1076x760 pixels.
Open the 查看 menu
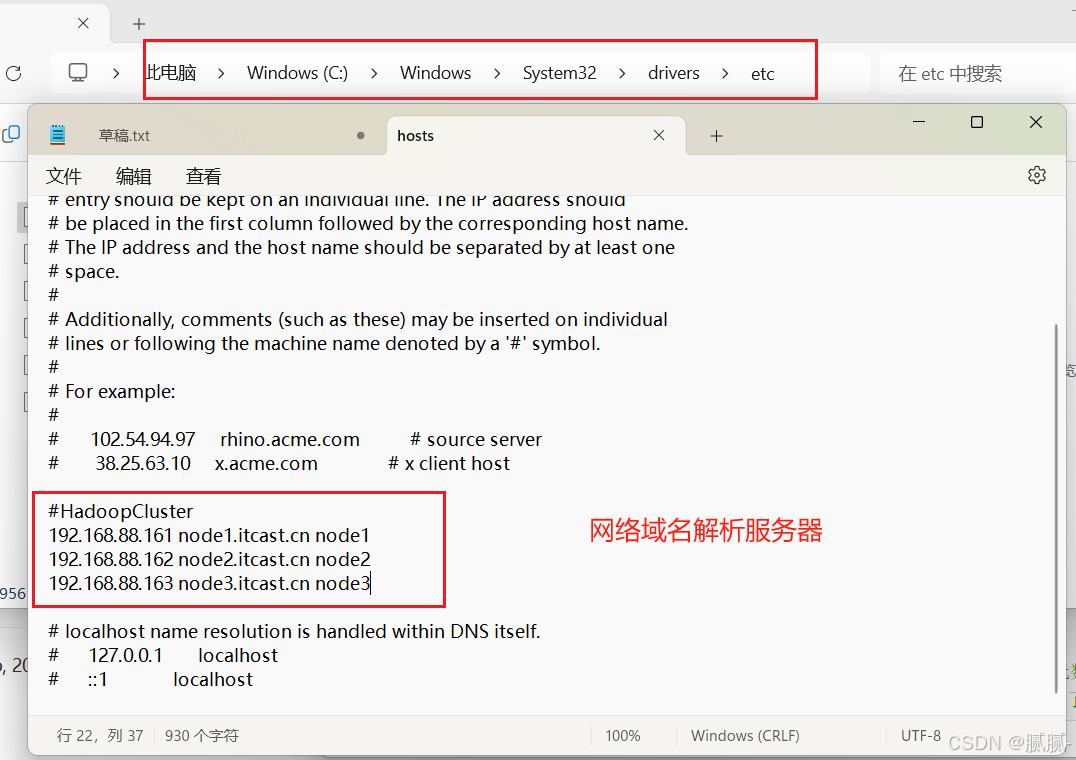click(203, 175)
